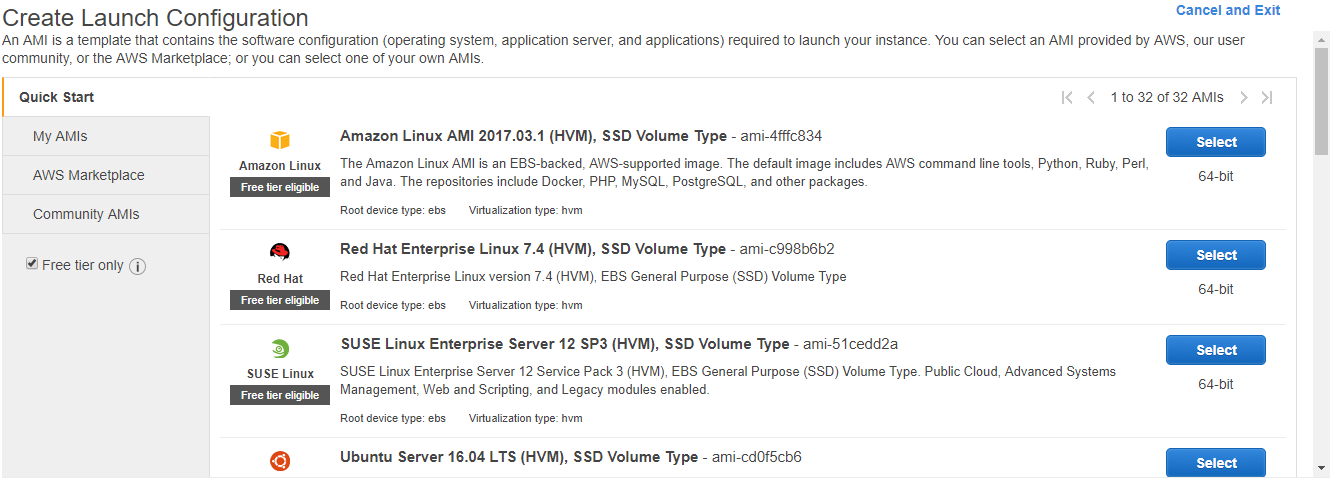
Task: Click the Amazon Linux orange box icon
Action: coord(279,141)
